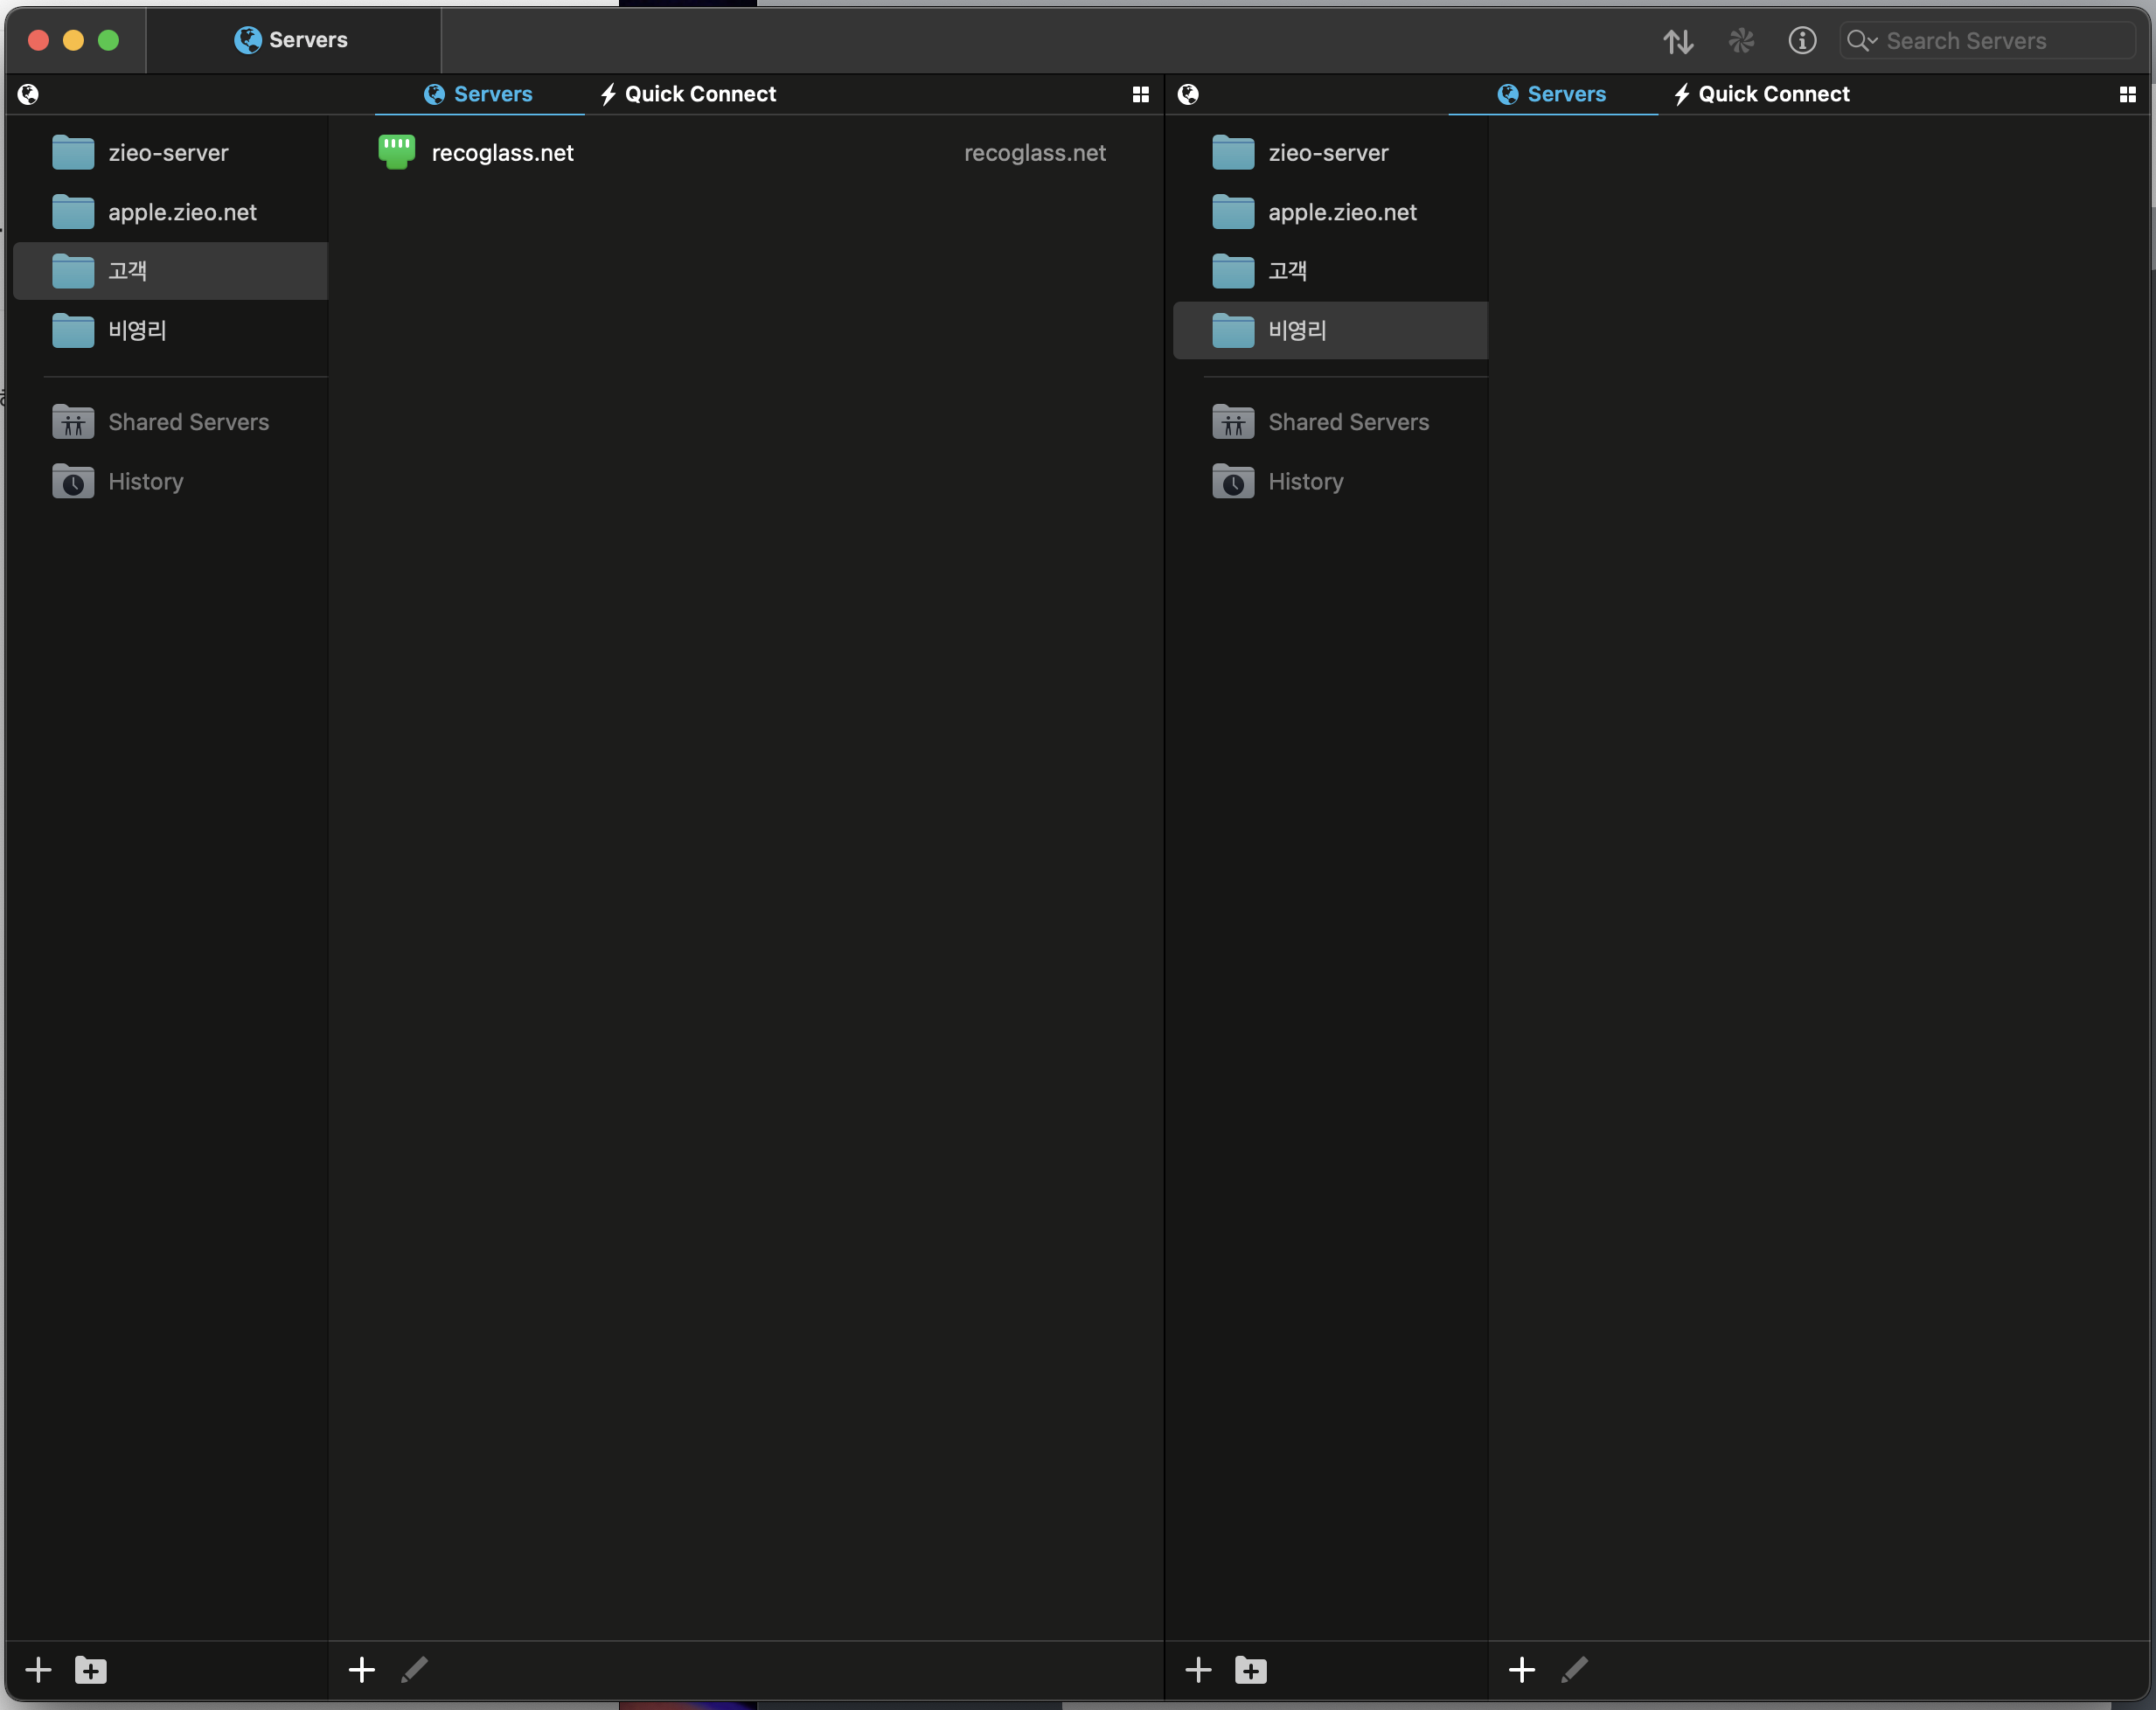Open History in right sidebar

click(x=1305, y=482)
